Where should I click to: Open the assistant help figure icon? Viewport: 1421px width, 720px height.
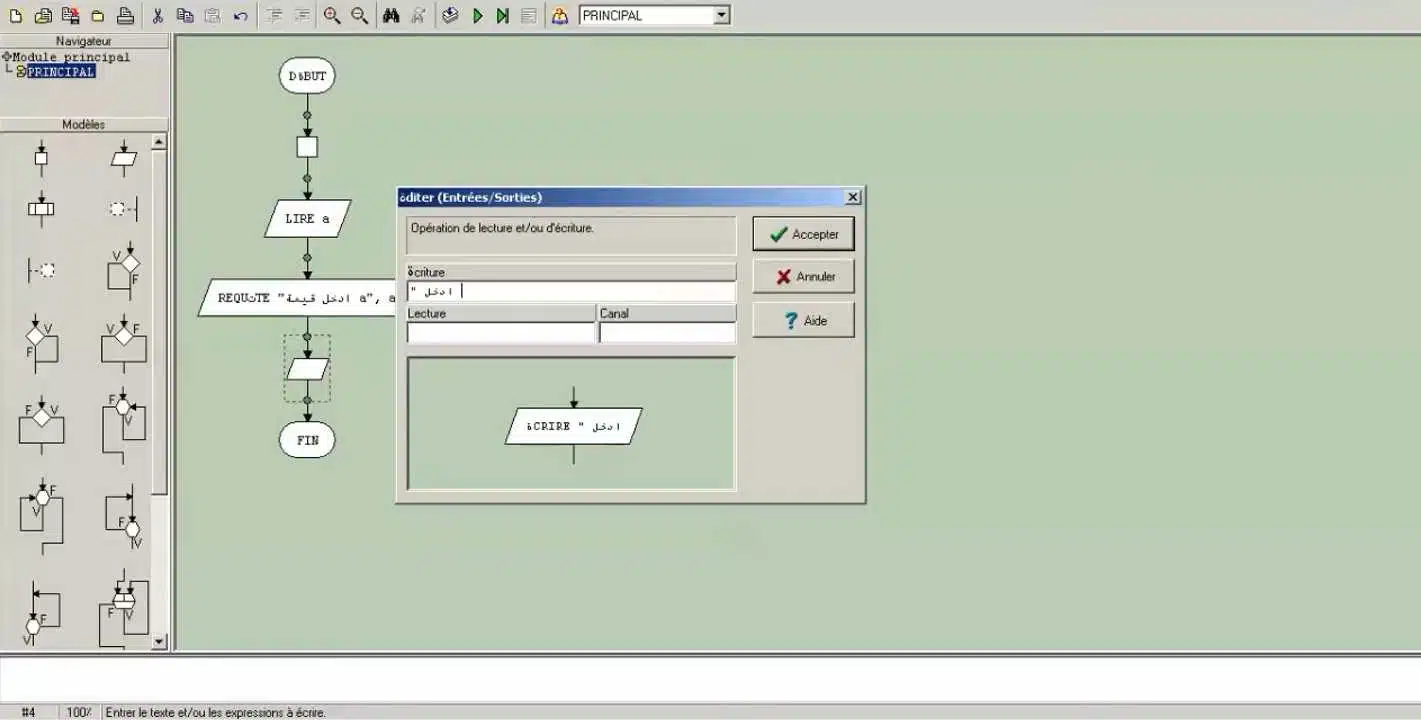tap(560, 15)
